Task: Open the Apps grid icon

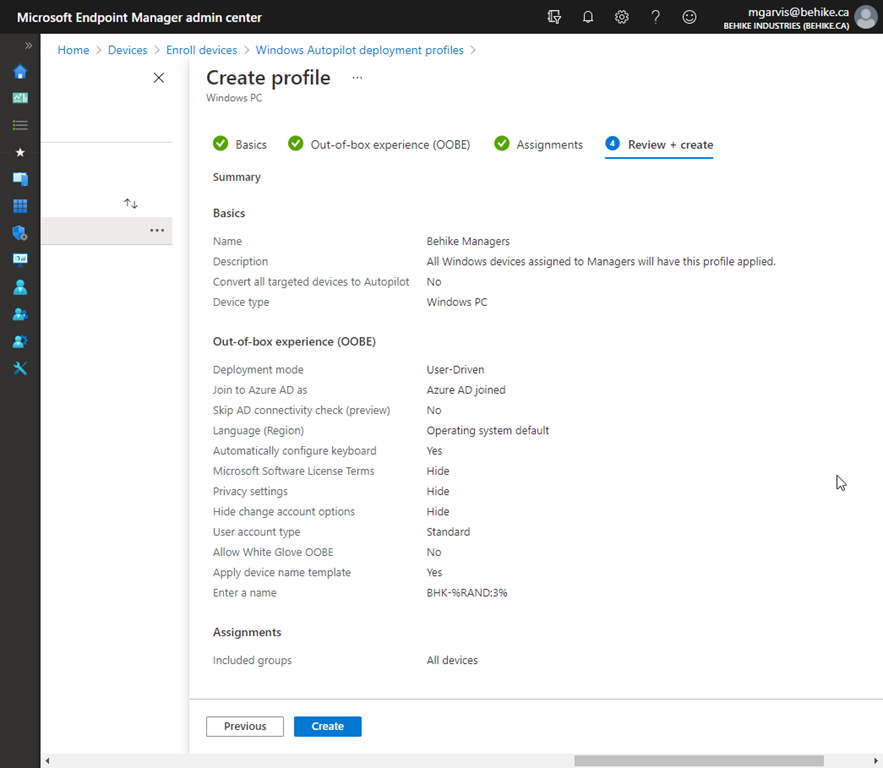Action: (19, 205)
